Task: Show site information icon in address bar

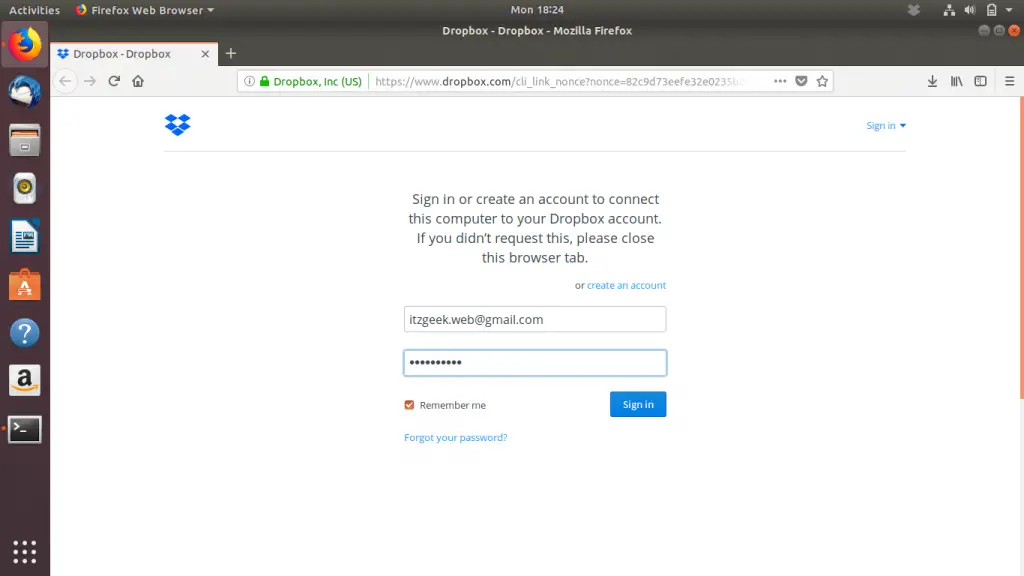Action: pos(249,81)
